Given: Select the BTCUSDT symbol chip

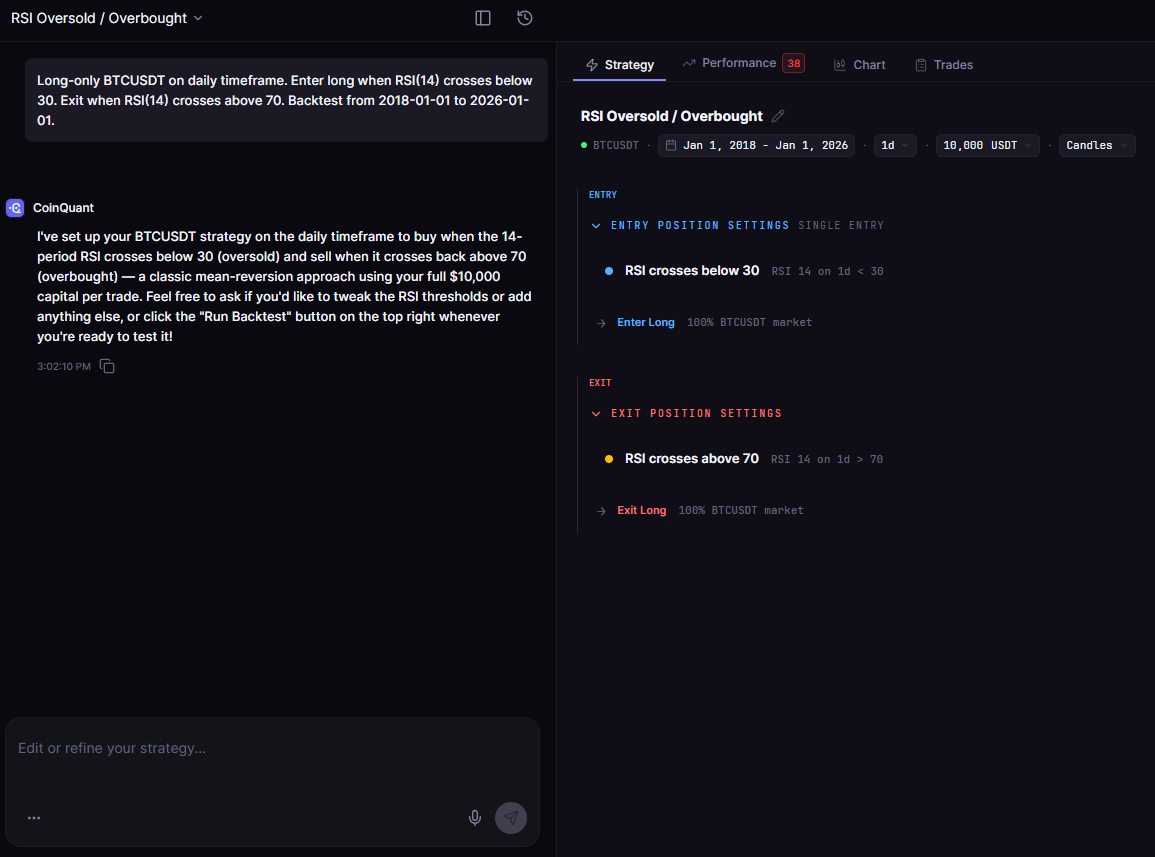Looking at the screenshot, I should point(610,145).
